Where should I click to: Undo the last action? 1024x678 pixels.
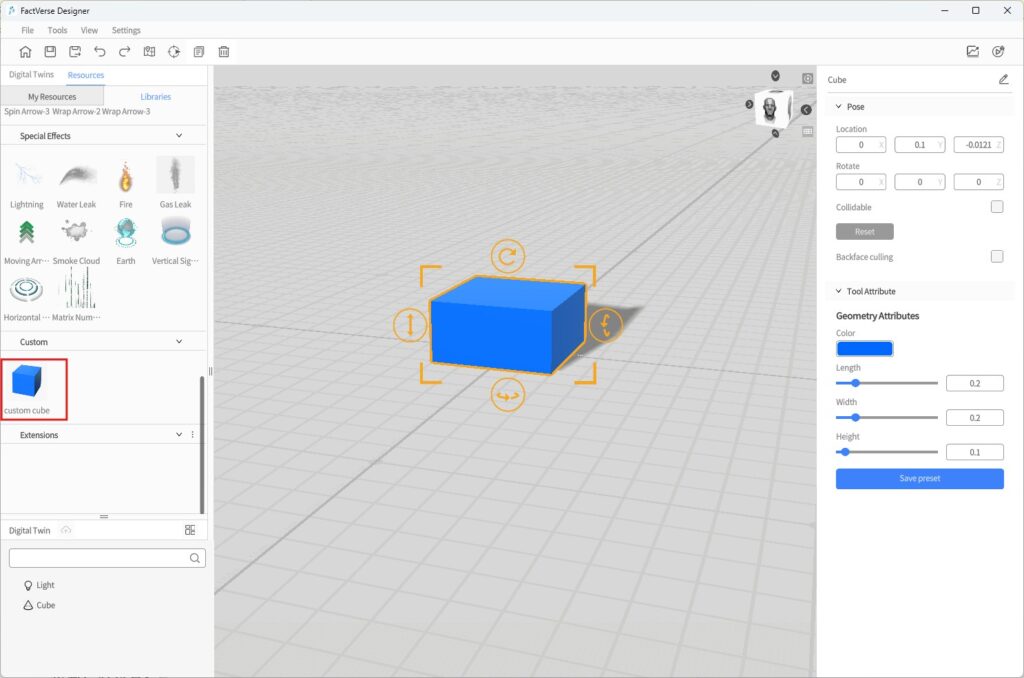[x=100, y=52]
